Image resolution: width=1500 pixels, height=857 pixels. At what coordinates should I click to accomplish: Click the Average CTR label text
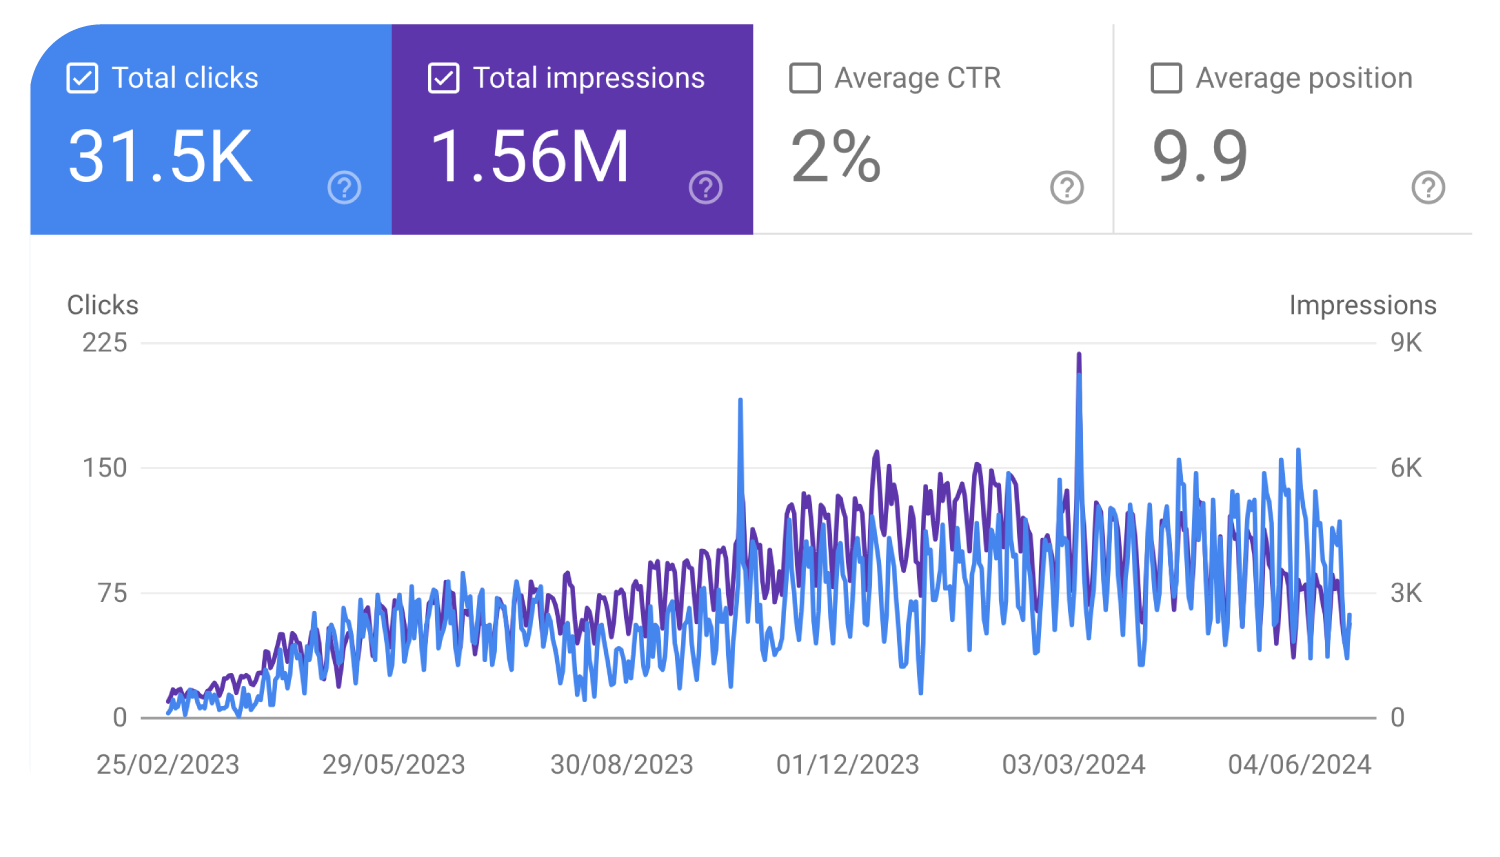click(918, 78)
